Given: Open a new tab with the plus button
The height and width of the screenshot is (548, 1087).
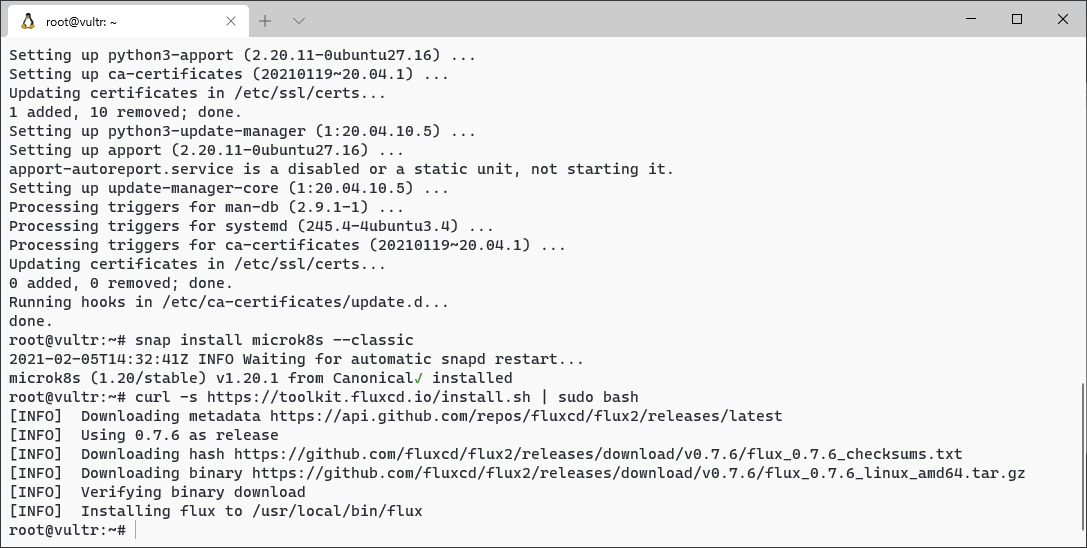Looking at the screenshot, I should click(265, 22).
